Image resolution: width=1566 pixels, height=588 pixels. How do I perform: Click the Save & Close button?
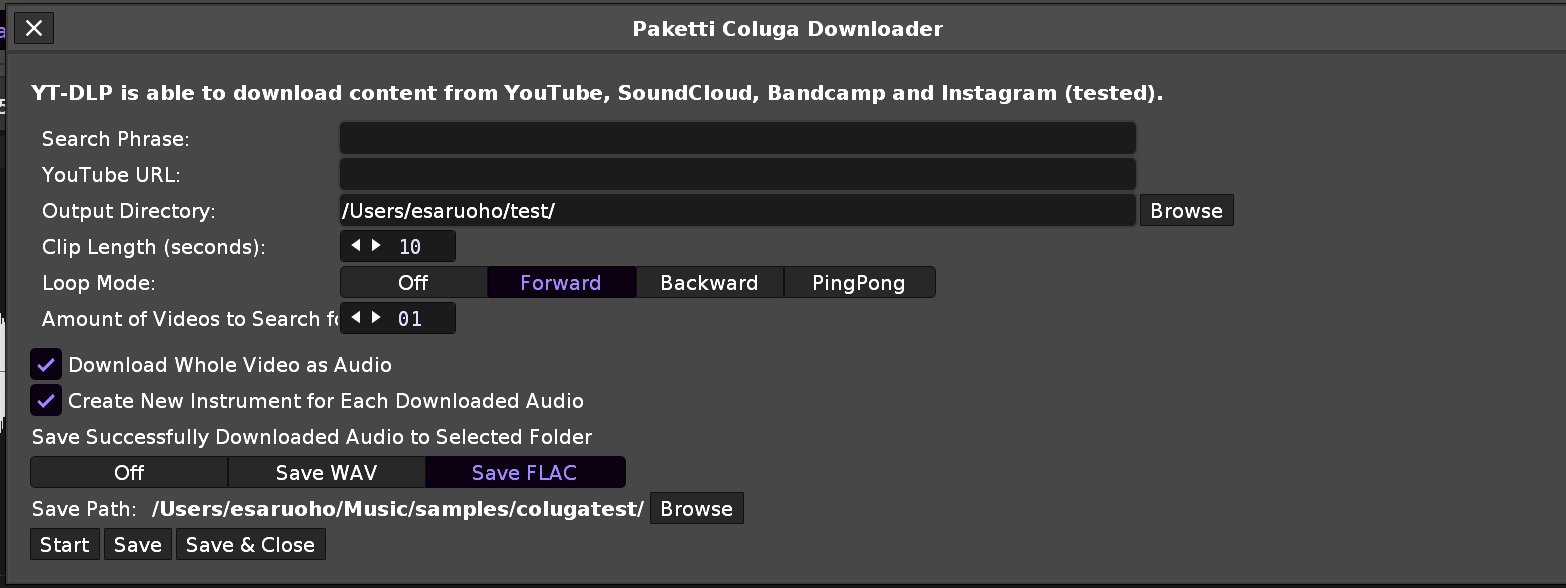point(250,545)
